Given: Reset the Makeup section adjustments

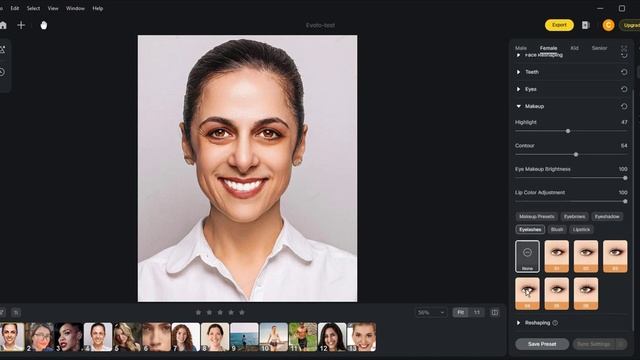Looking at the screenshot, I should point(624,106).
